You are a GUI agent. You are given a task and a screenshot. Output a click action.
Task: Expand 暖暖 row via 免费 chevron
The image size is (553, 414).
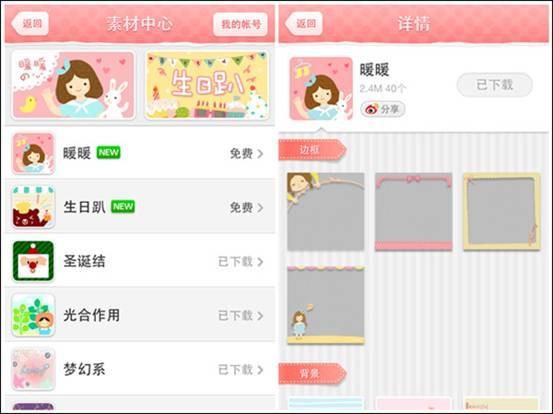tap(260, 154)
